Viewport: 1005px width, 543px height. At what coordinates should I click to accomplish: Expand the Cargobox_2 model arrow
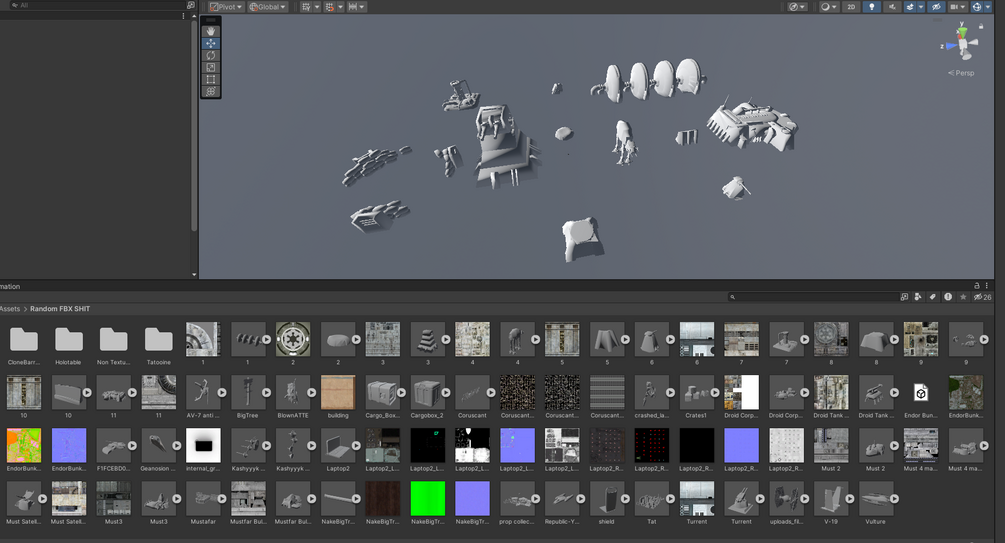pos(446,392)
